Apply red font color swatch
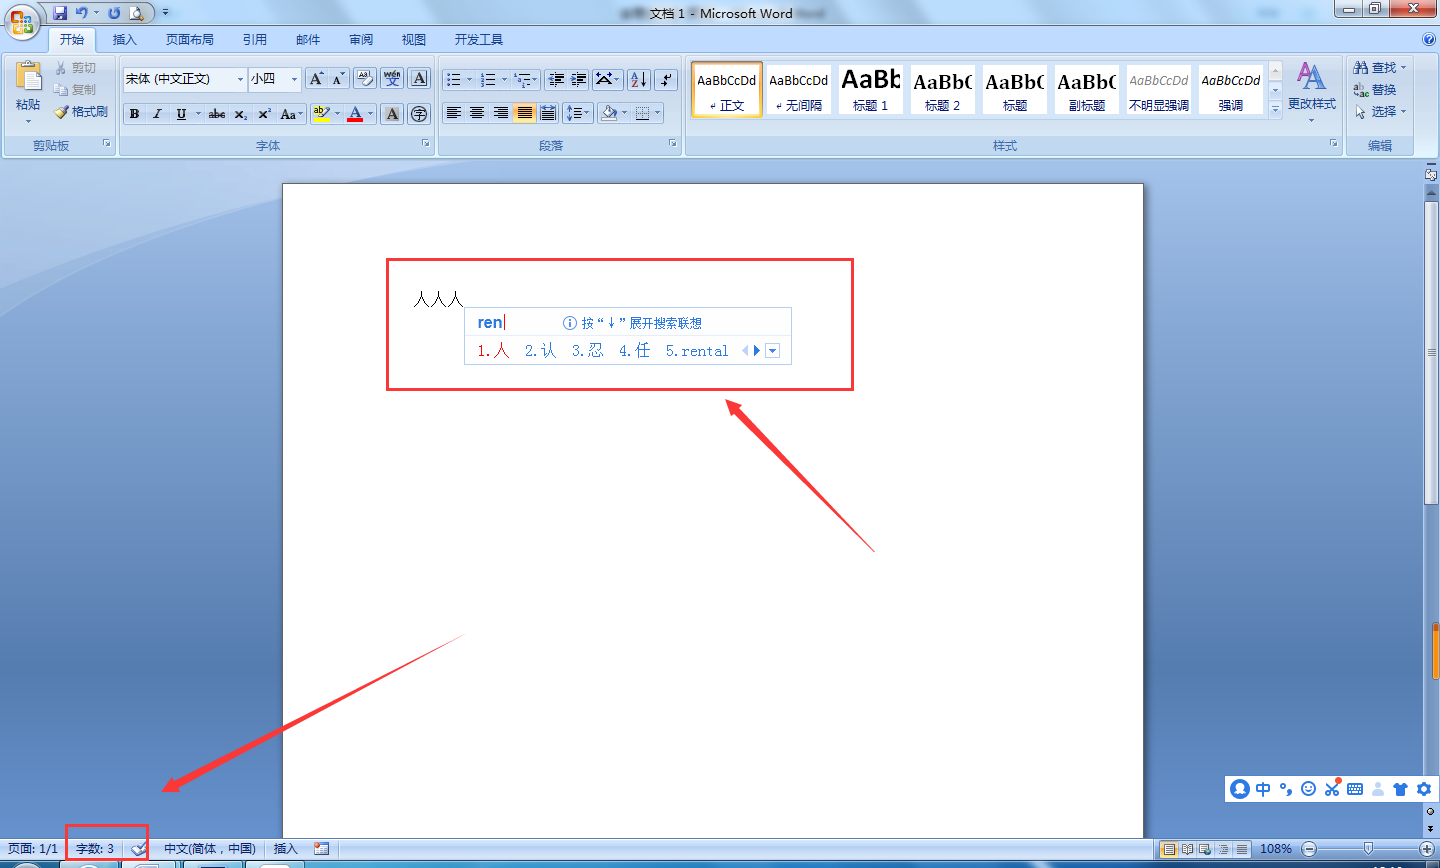 click(x=355, y=114)
